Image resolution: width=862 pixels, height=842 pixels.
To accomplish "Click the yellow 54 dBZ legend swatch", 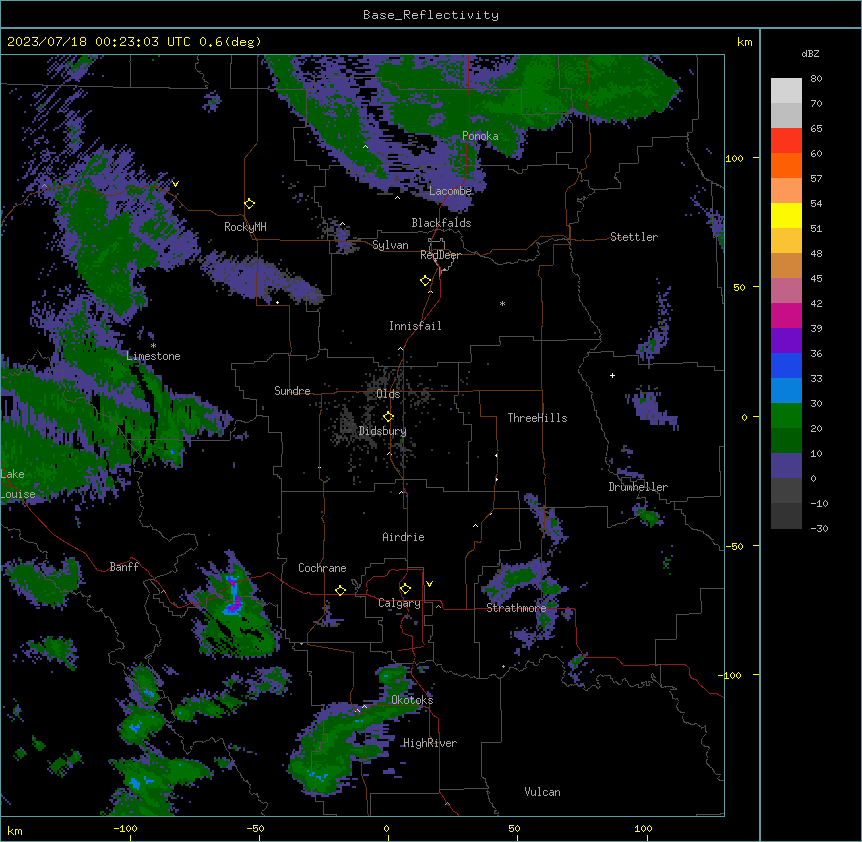I will pyautogui.click(x=786, y=215).
